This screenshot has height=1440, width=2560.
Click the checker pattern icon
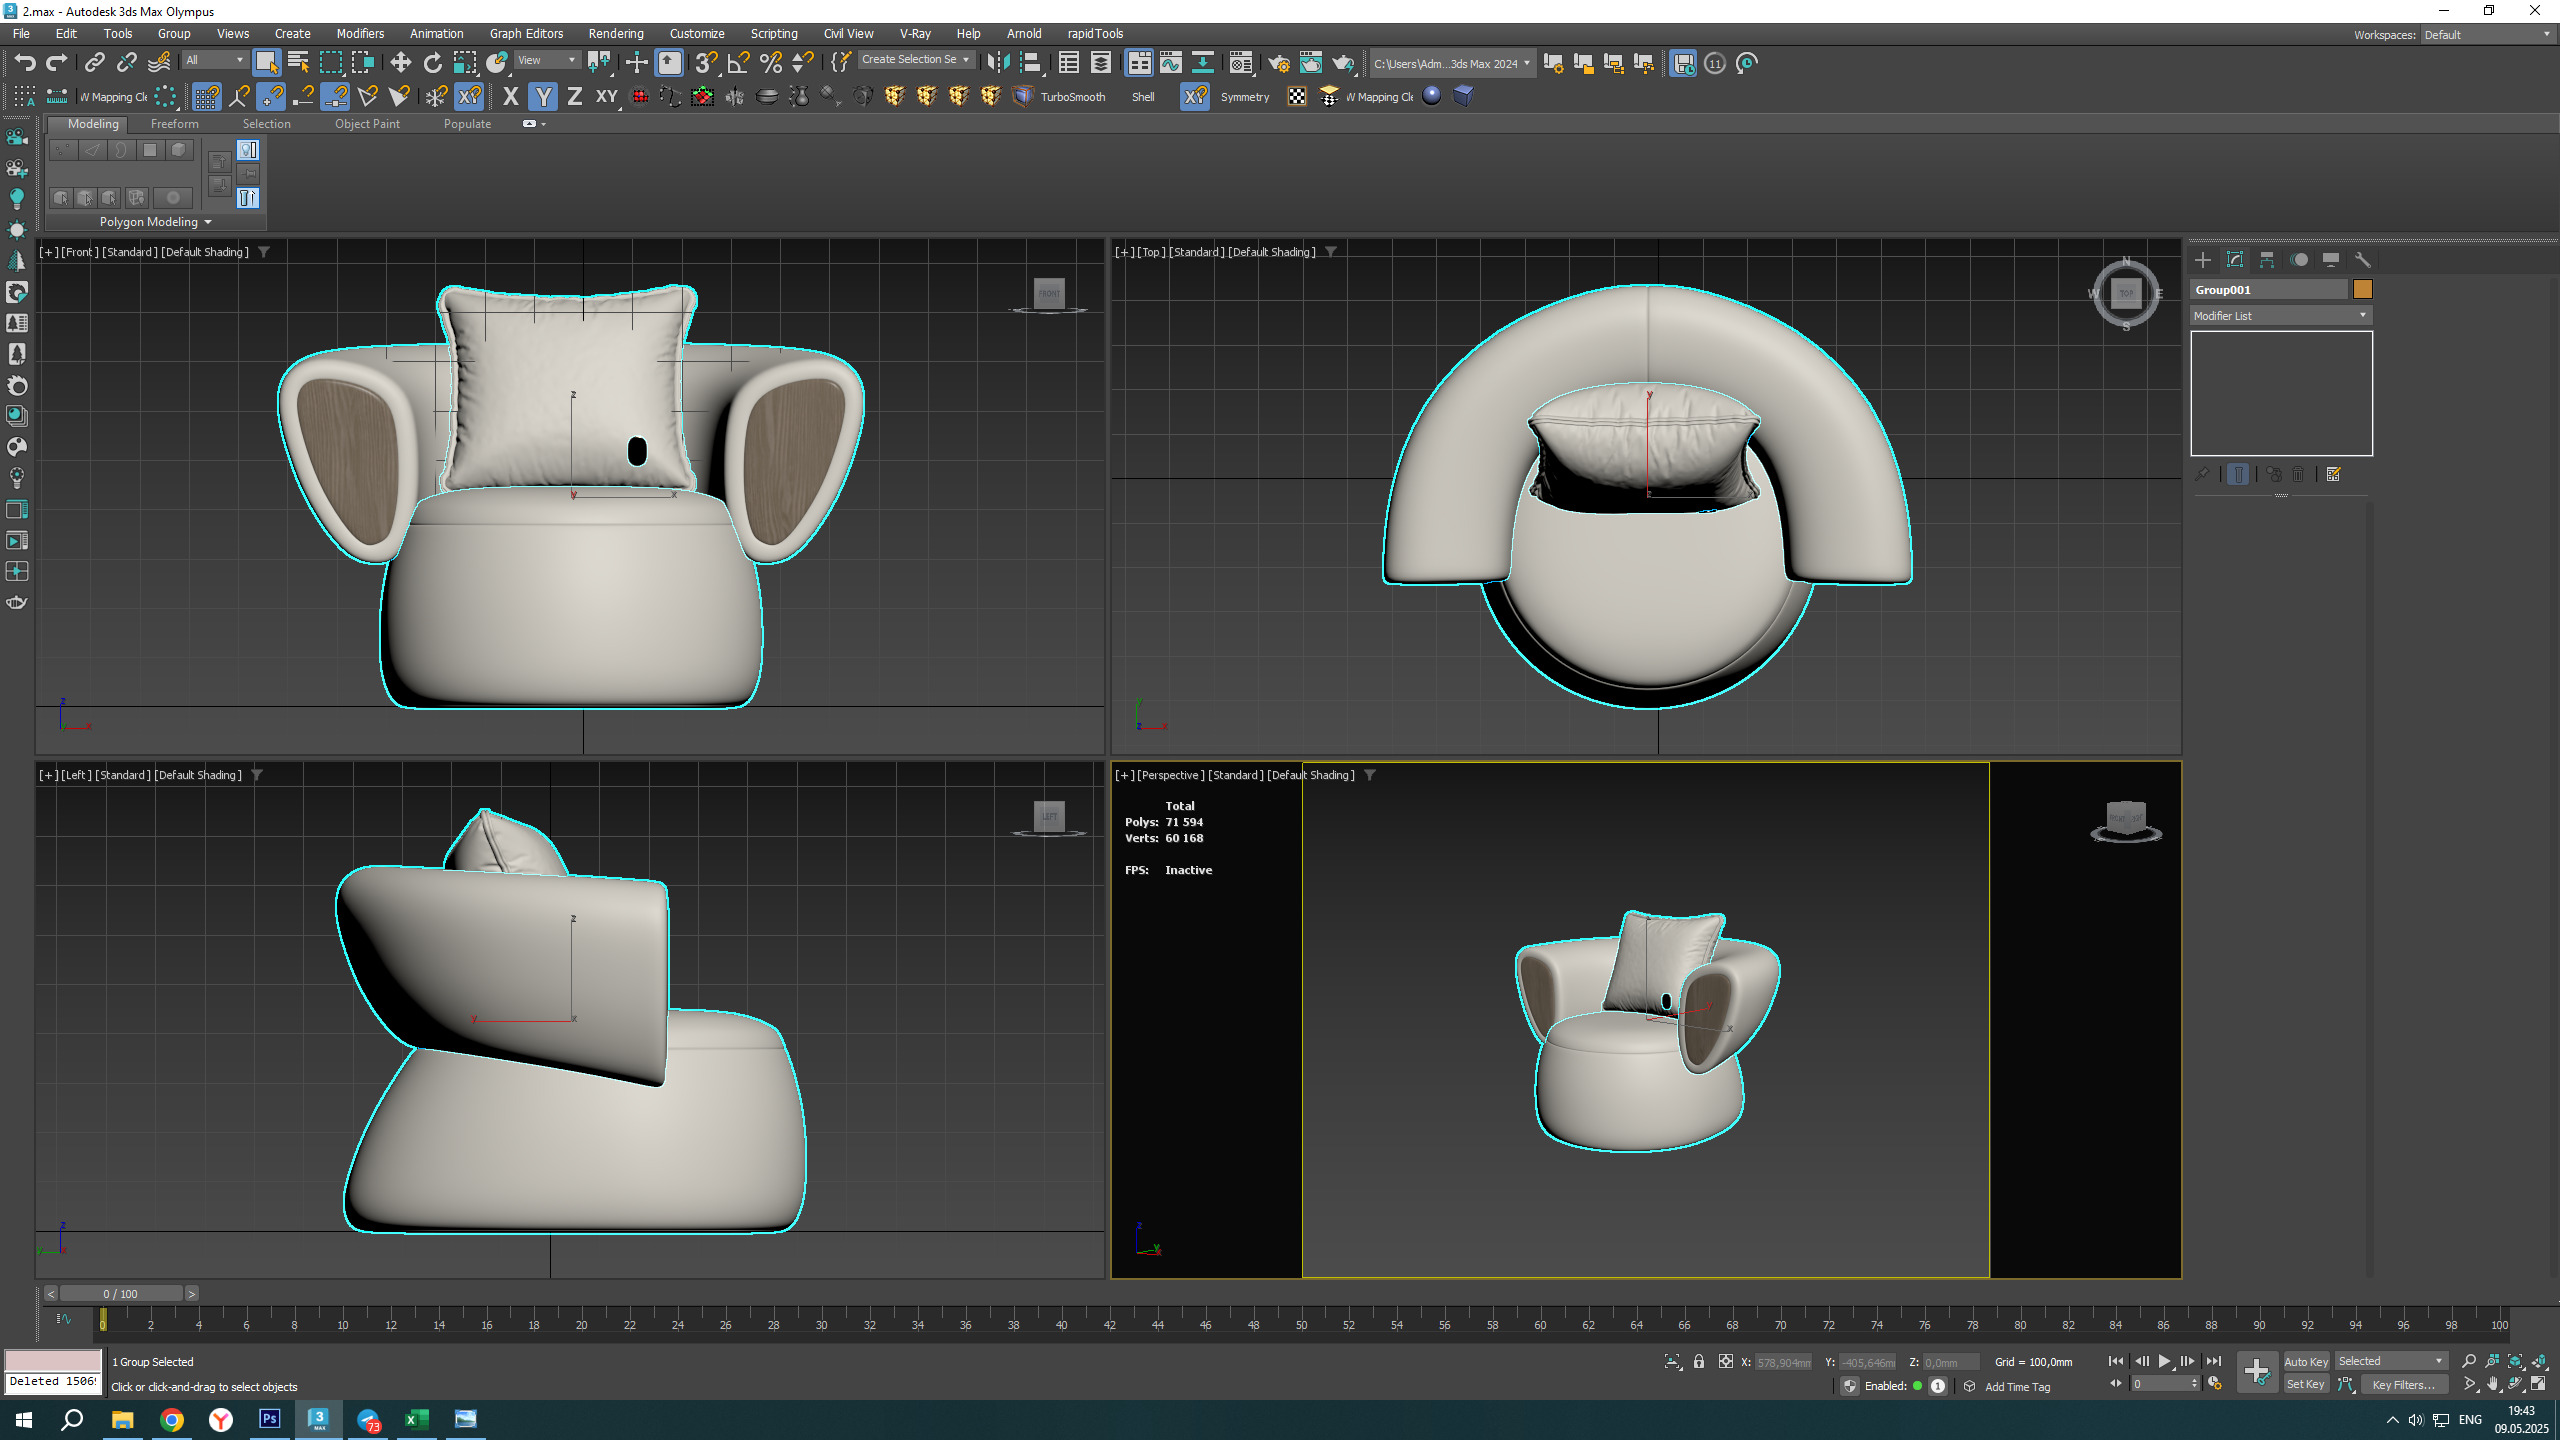pyautogui.click(x=1297, y=96)
